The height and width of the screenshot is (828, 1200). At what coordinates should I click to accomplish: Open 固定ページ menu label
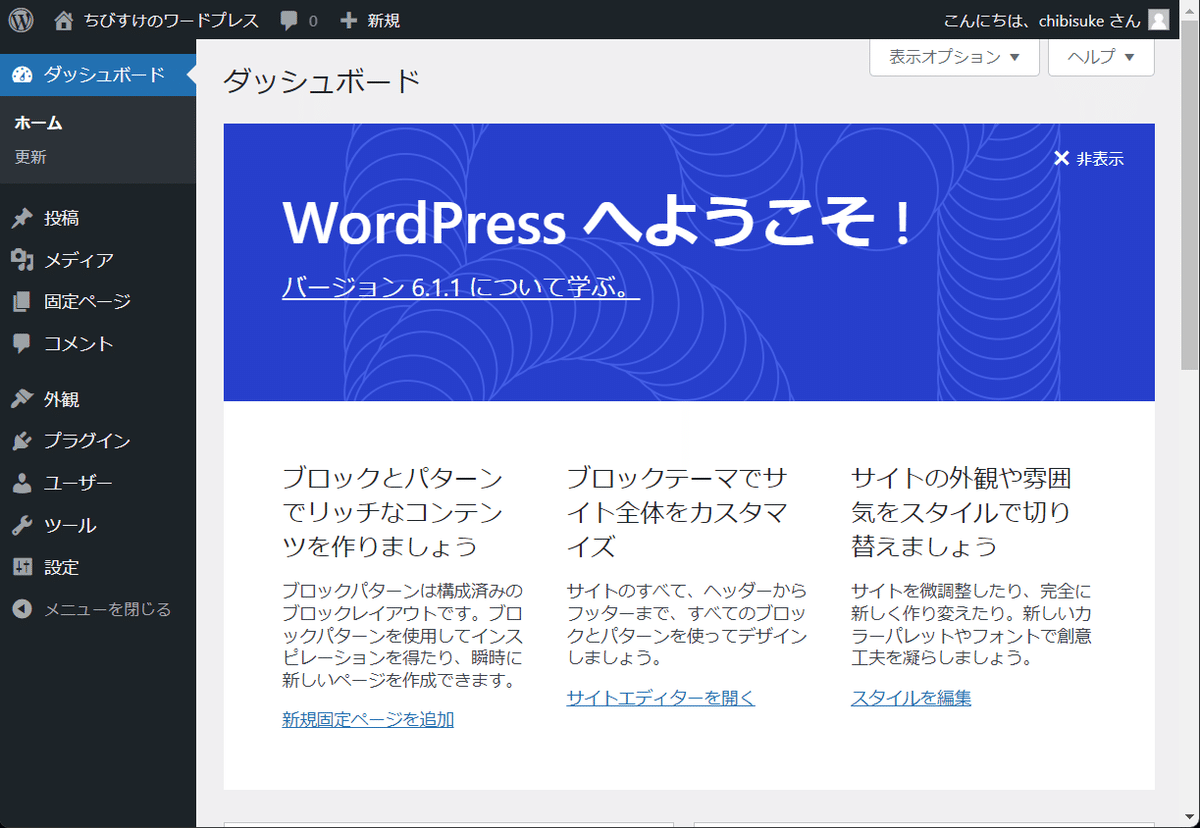pos(87,301)
